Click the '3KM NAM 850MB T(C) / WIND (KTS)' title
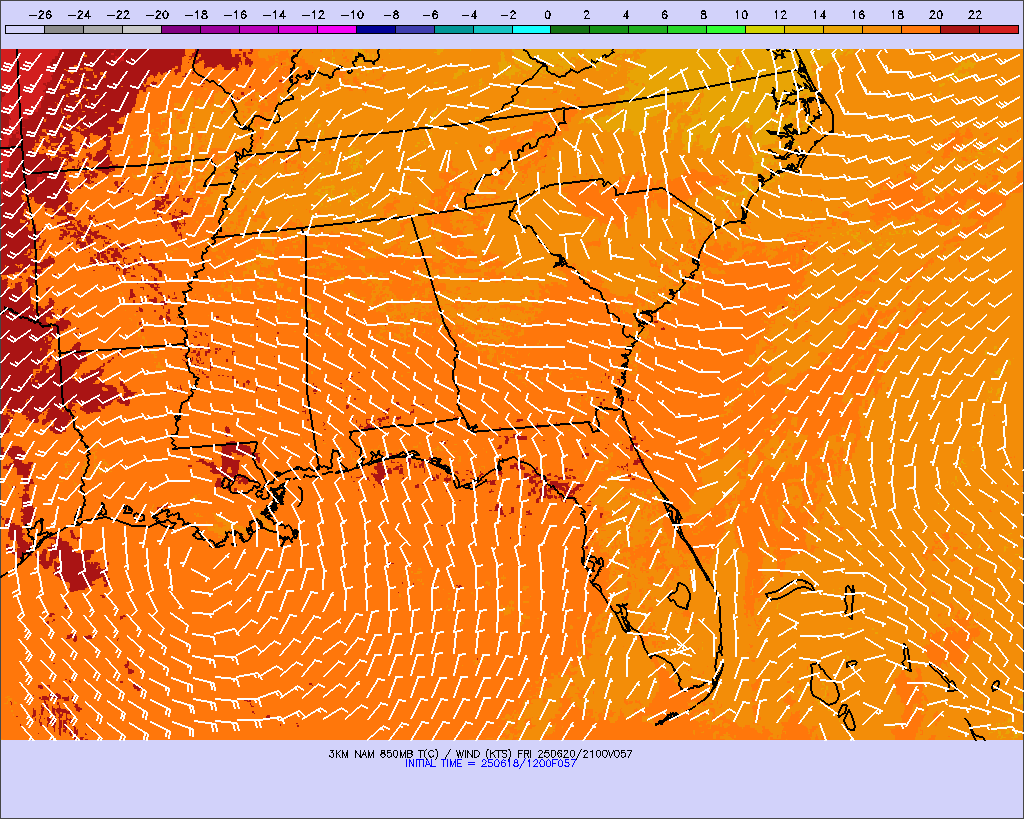Viewport: 1024px width, 819px height. pos(421,754)
